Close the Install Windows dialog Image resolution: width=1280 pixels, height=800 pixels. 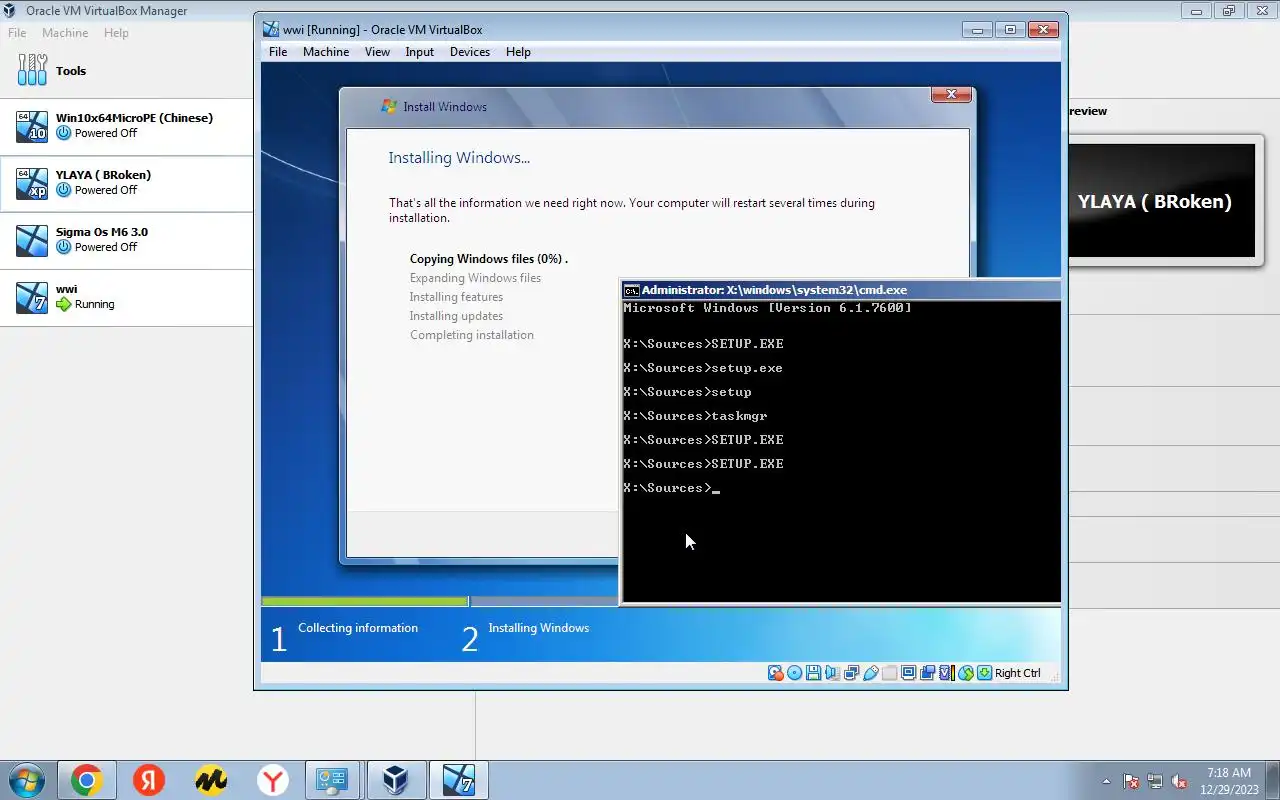(951, 94)
